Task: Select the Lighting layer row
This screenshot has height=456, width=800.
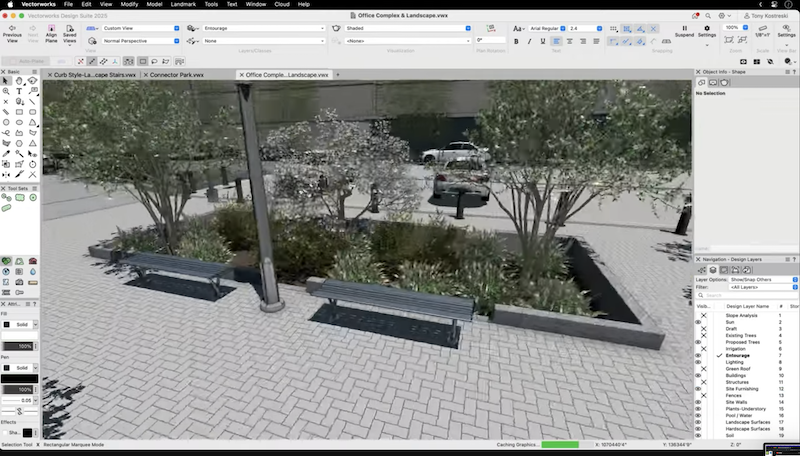Action: 746,362
